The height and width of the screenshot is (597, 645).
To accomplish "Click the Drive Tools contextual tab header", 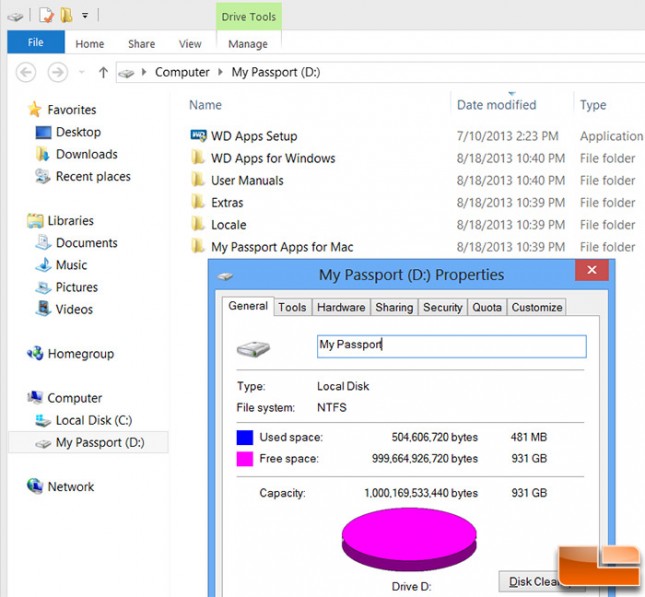I will tap(249, 17).
